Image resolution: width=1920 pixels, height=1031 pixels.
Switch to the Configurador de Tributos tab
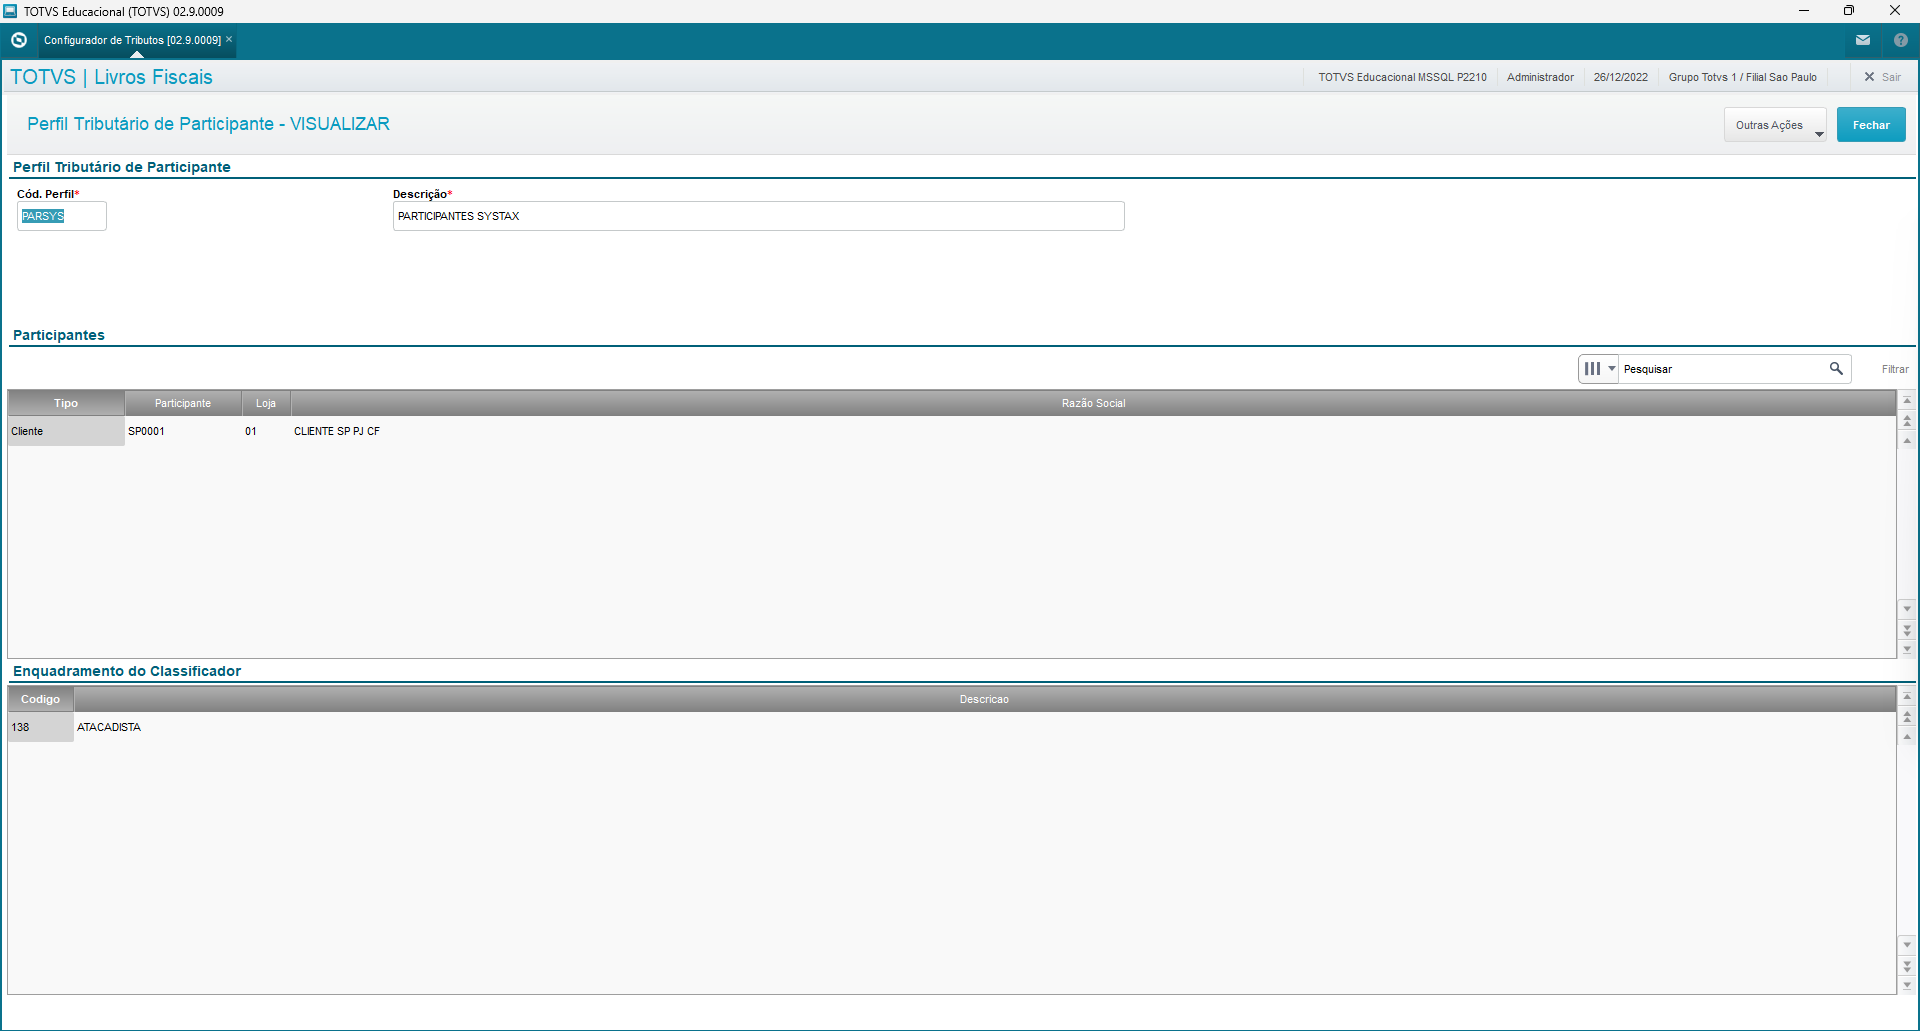132,40
